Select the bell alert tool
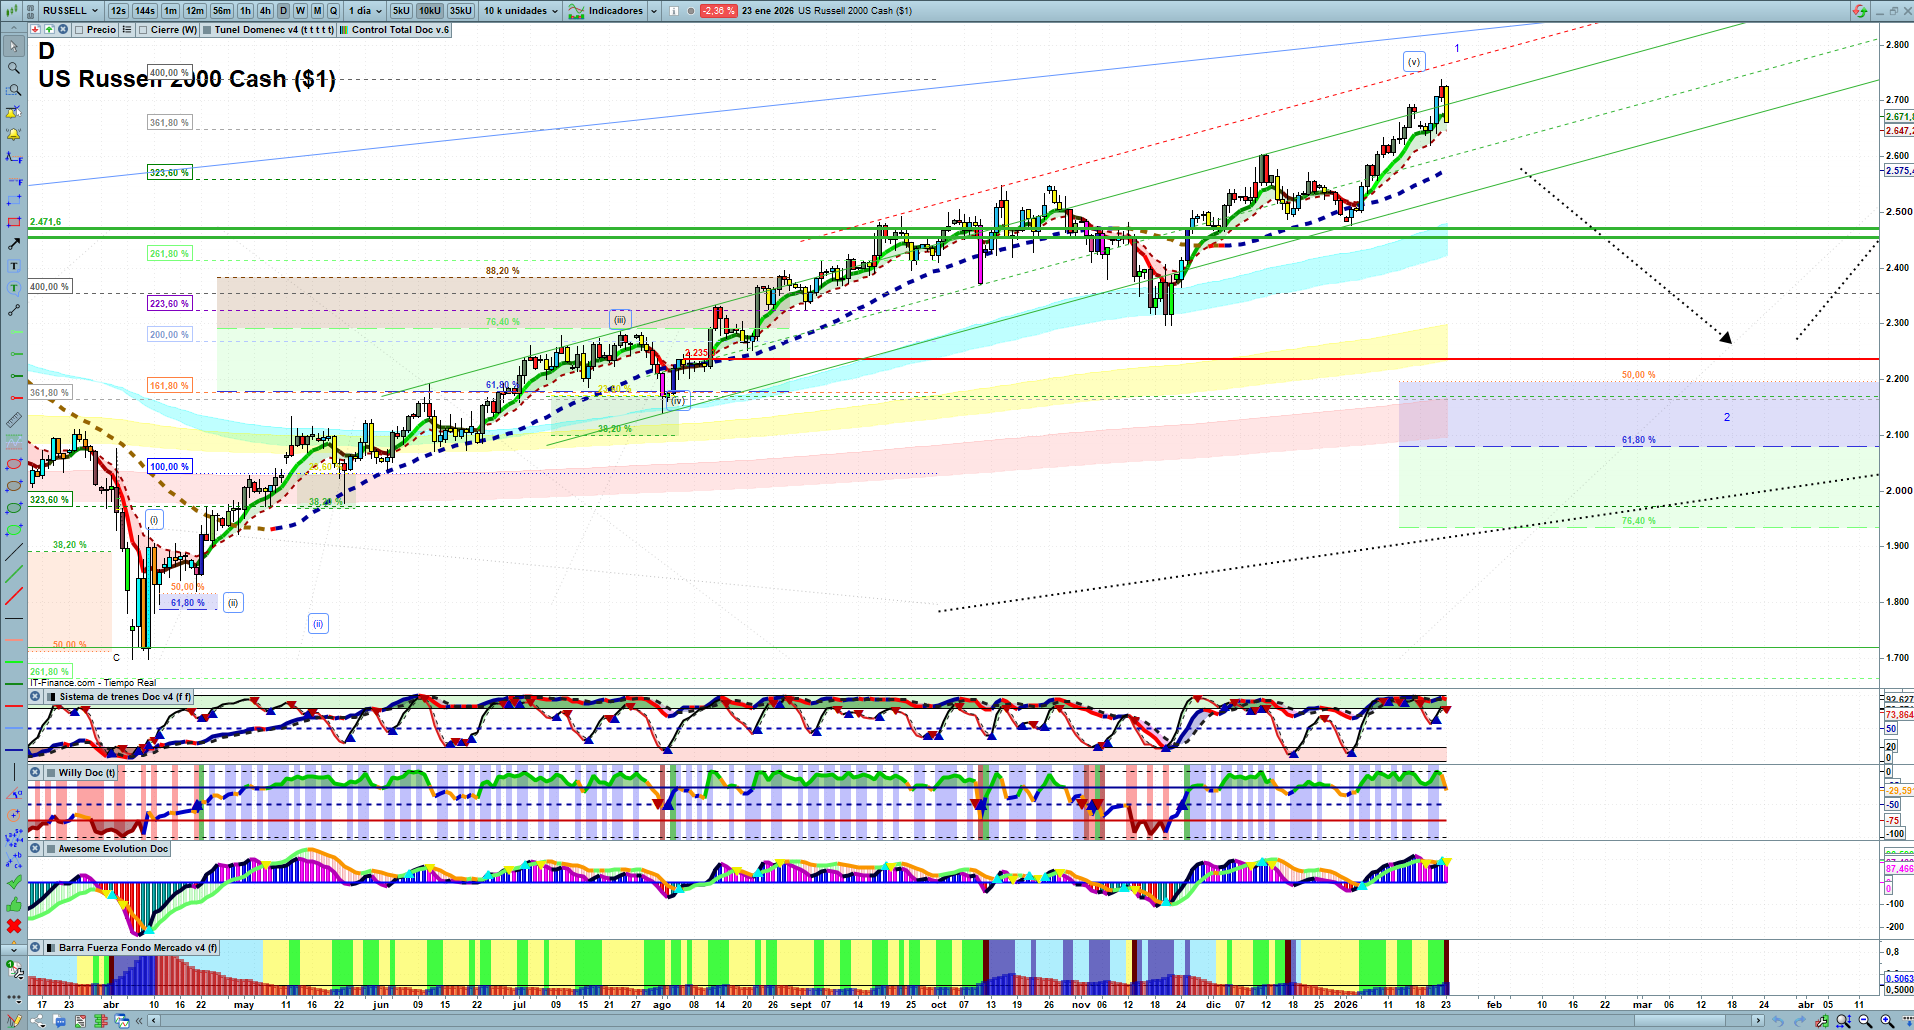Viewport: 1914px width, 1030px height. pos(14,134)
